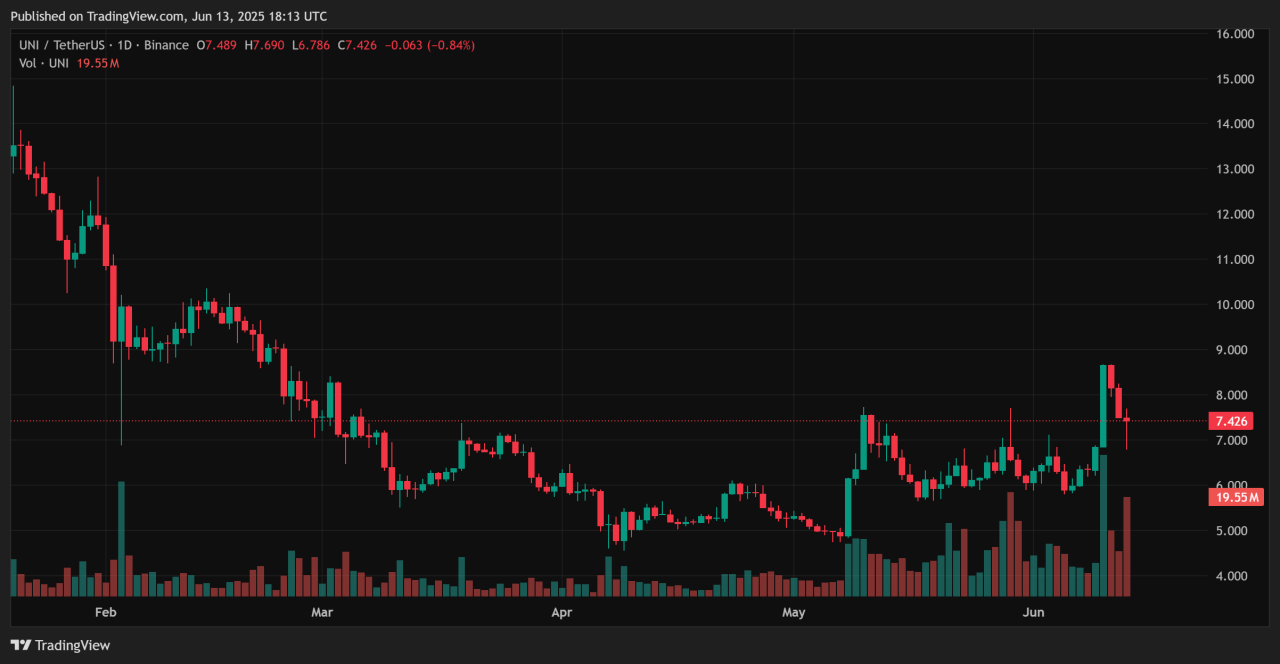Select the Feb label on the time axis
The width and height of the screenshot is (1280, 664).
105,611
